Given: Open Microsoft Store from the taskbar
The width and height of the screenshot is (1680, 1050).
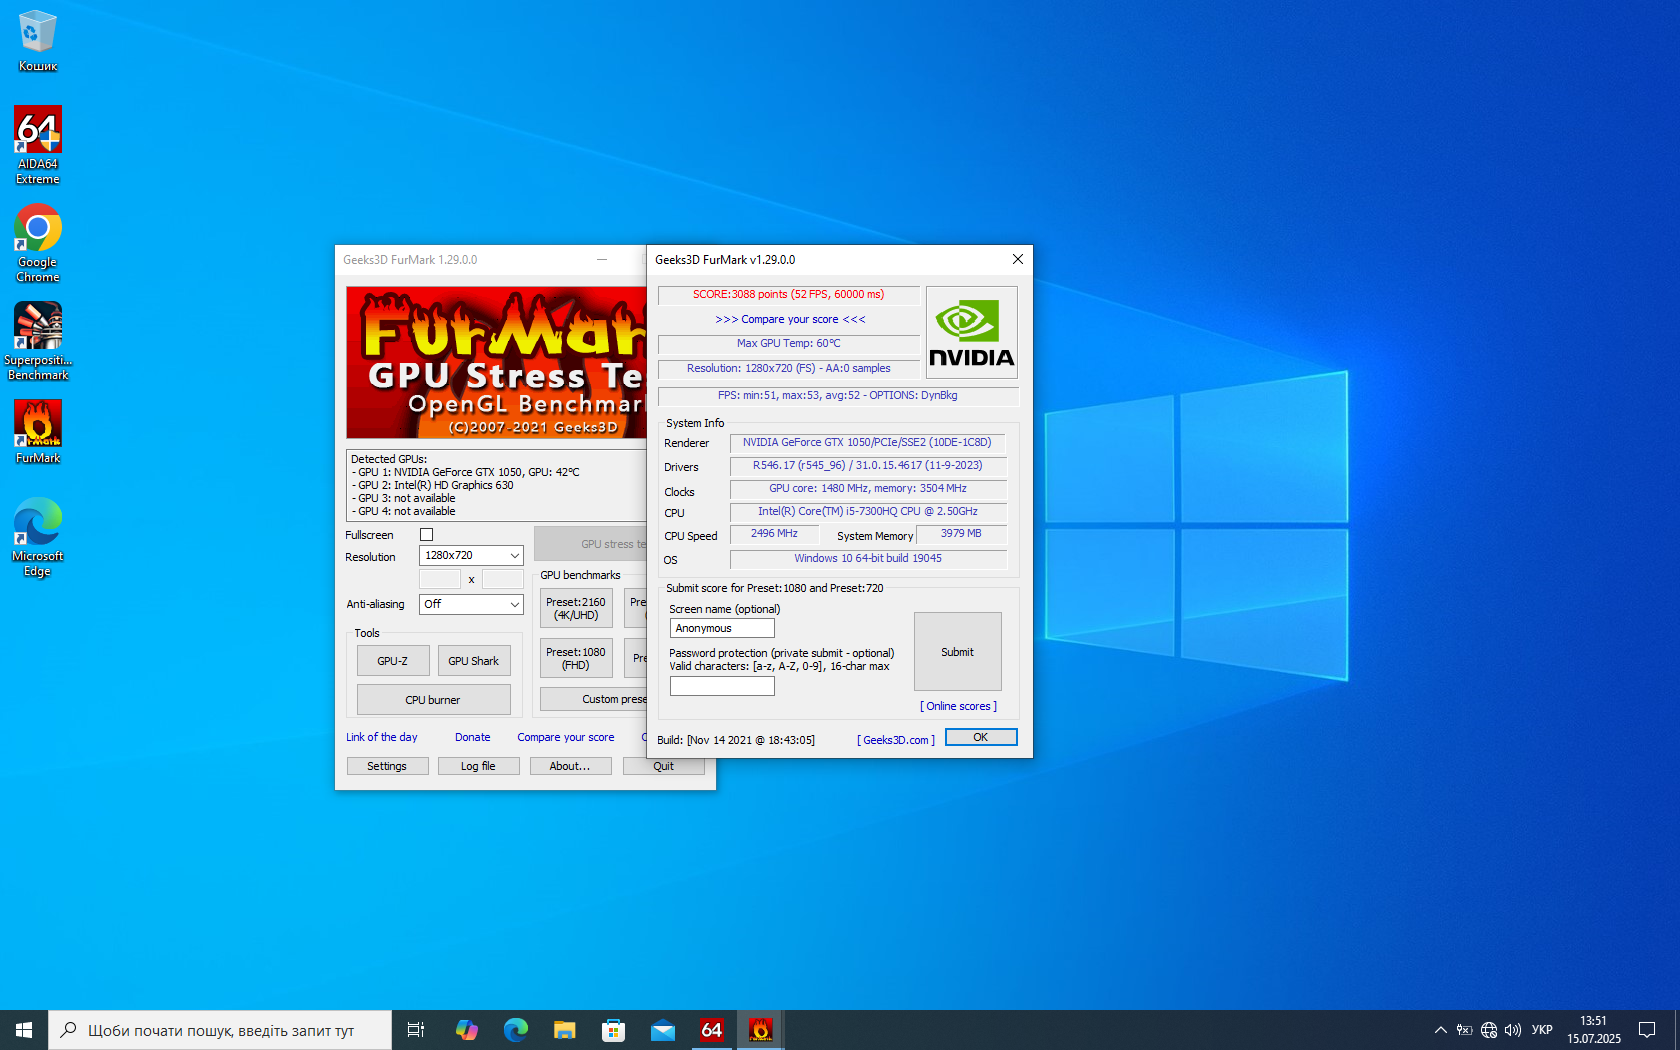Looking at the screenshot, I should (x=614, y=1030).
